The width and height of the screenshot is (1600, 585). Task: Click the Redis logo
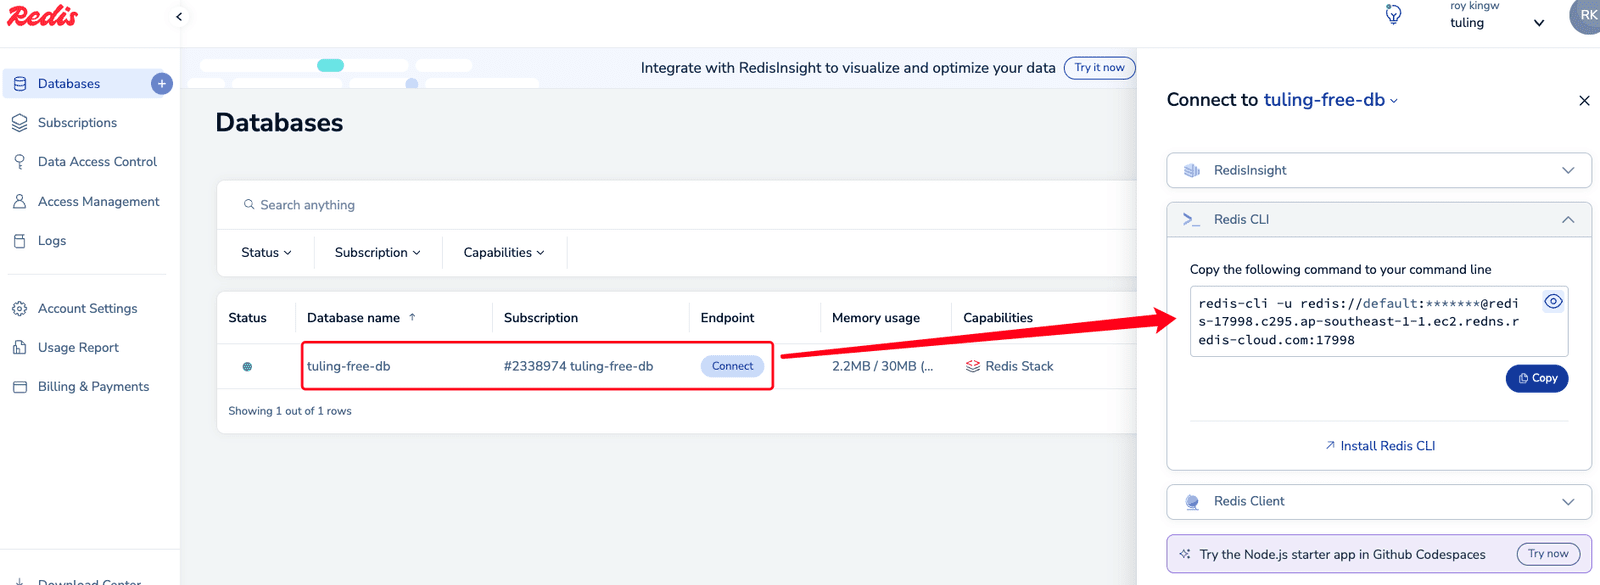click(42, 15)
